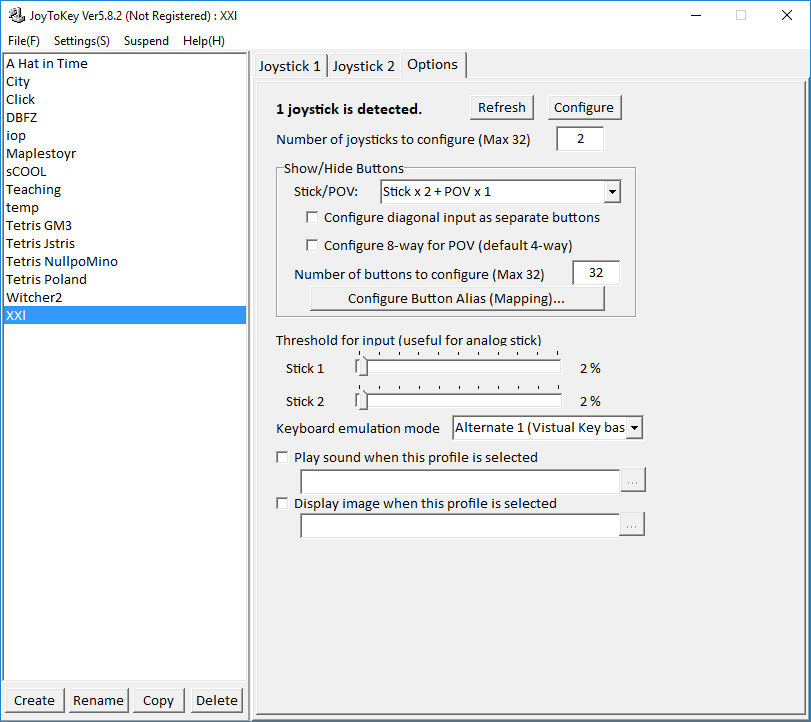The image size is (811, 722).
Task: Select the 'Click' profile
Action: 125,99
